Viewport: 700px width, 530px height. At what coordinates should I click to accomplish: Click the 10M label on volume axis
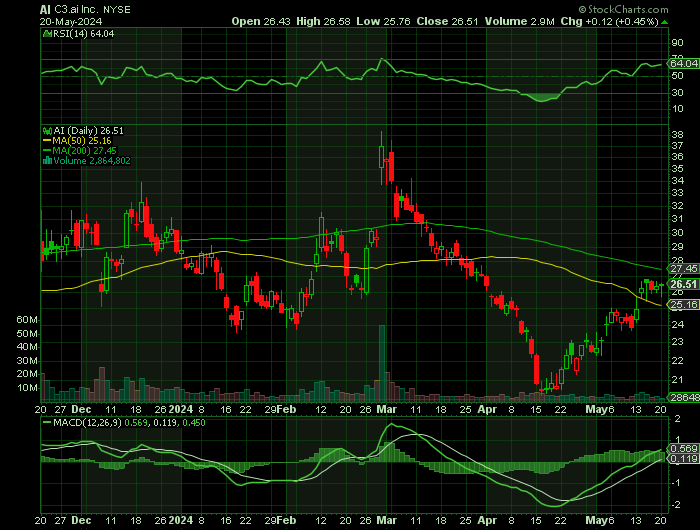[27, 388]
